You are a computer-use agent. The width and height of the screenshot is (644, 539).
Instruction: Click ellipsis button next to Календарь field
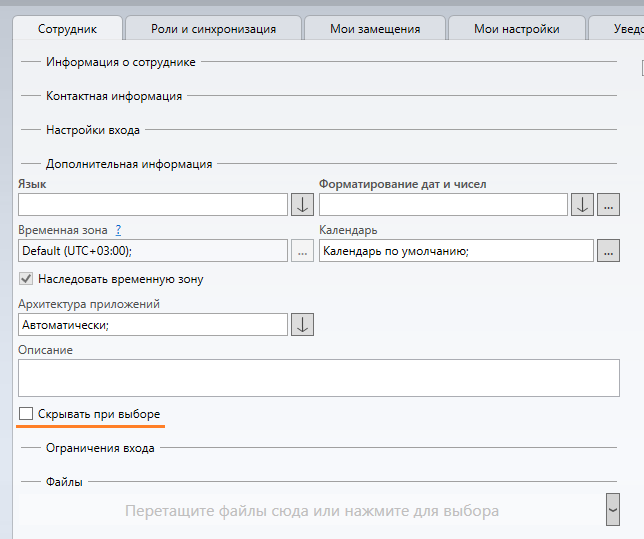[608, 251]
